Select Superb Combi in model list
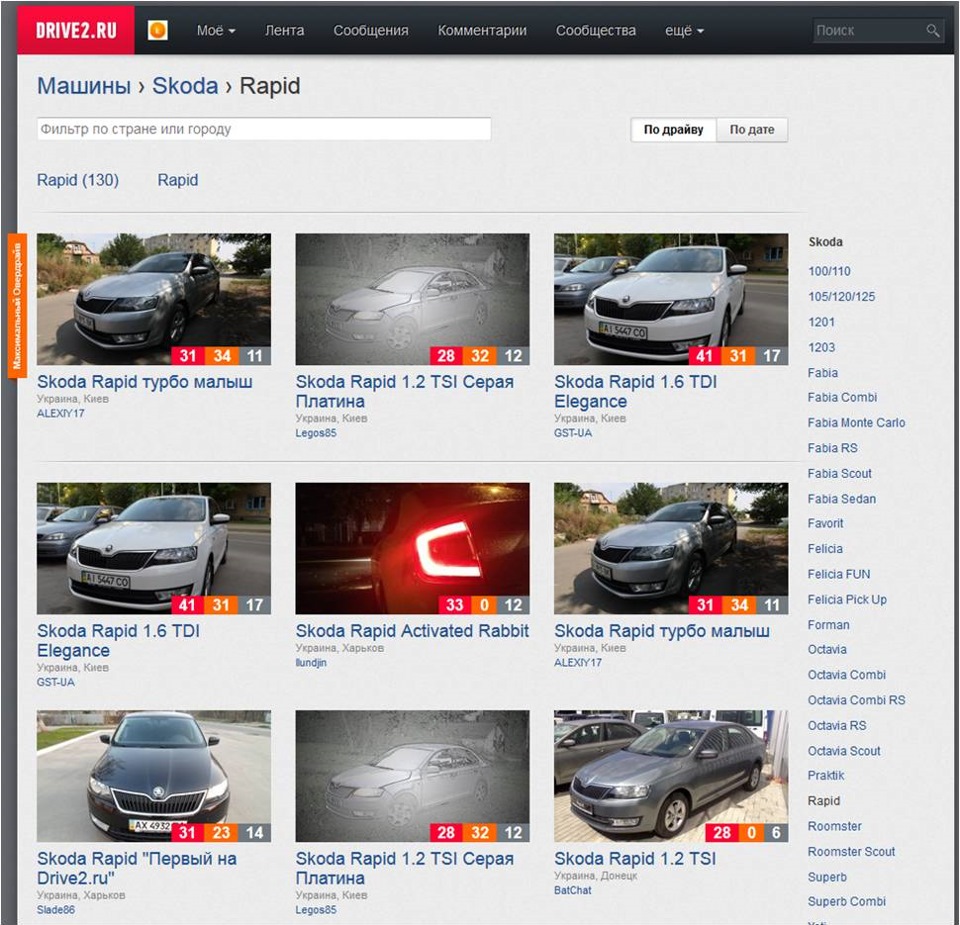 [846, 902]
